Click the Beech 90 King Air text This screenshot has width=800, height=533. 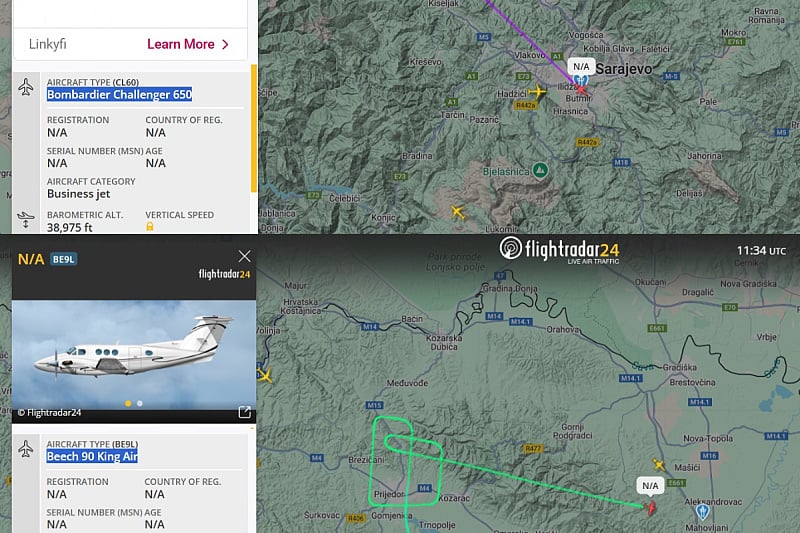pos(92,456)
